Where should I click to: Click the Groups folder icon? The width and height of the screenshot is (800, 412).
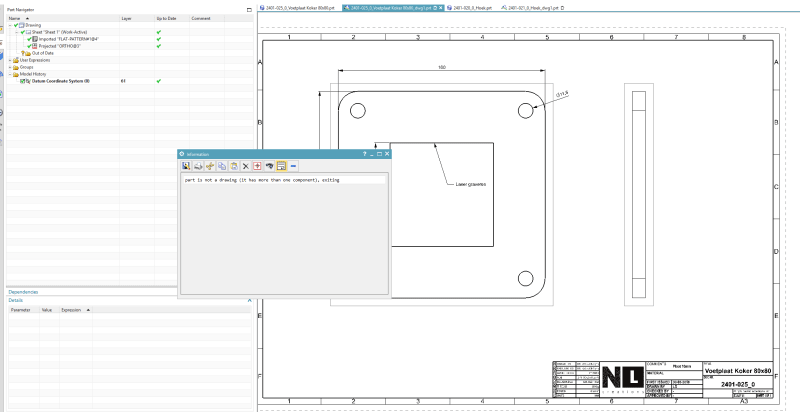pyautogui.click(x=16, y=67)
